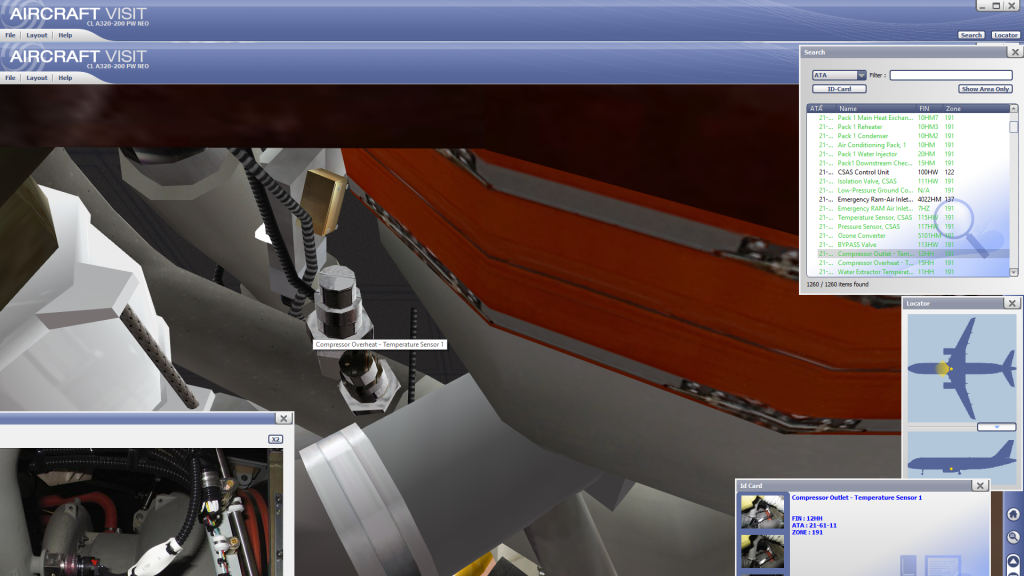Select the 'CSAS Control Unit' row
Image resolution: width=1024 pixels, height=576 pixels.
[908, 172]
